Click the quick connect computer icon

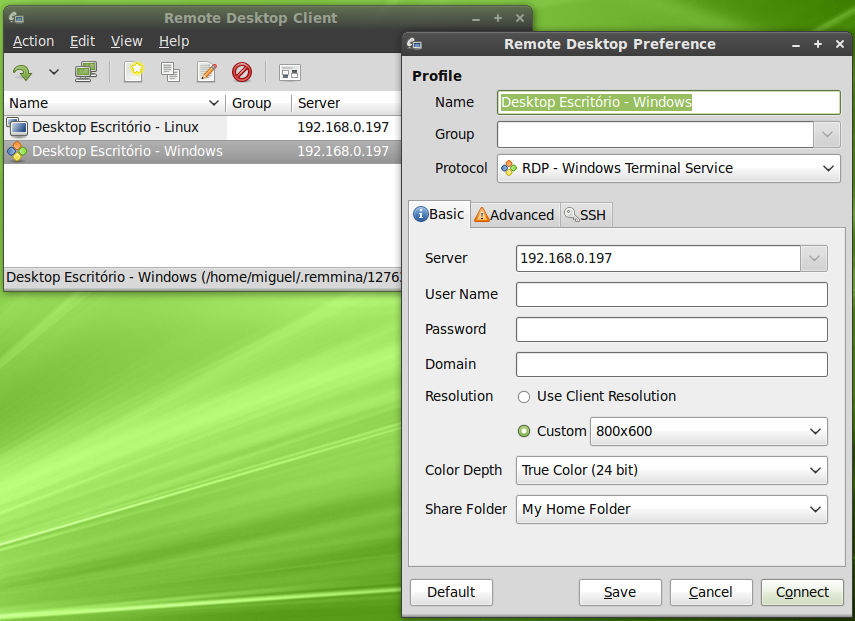coord(85,72)
